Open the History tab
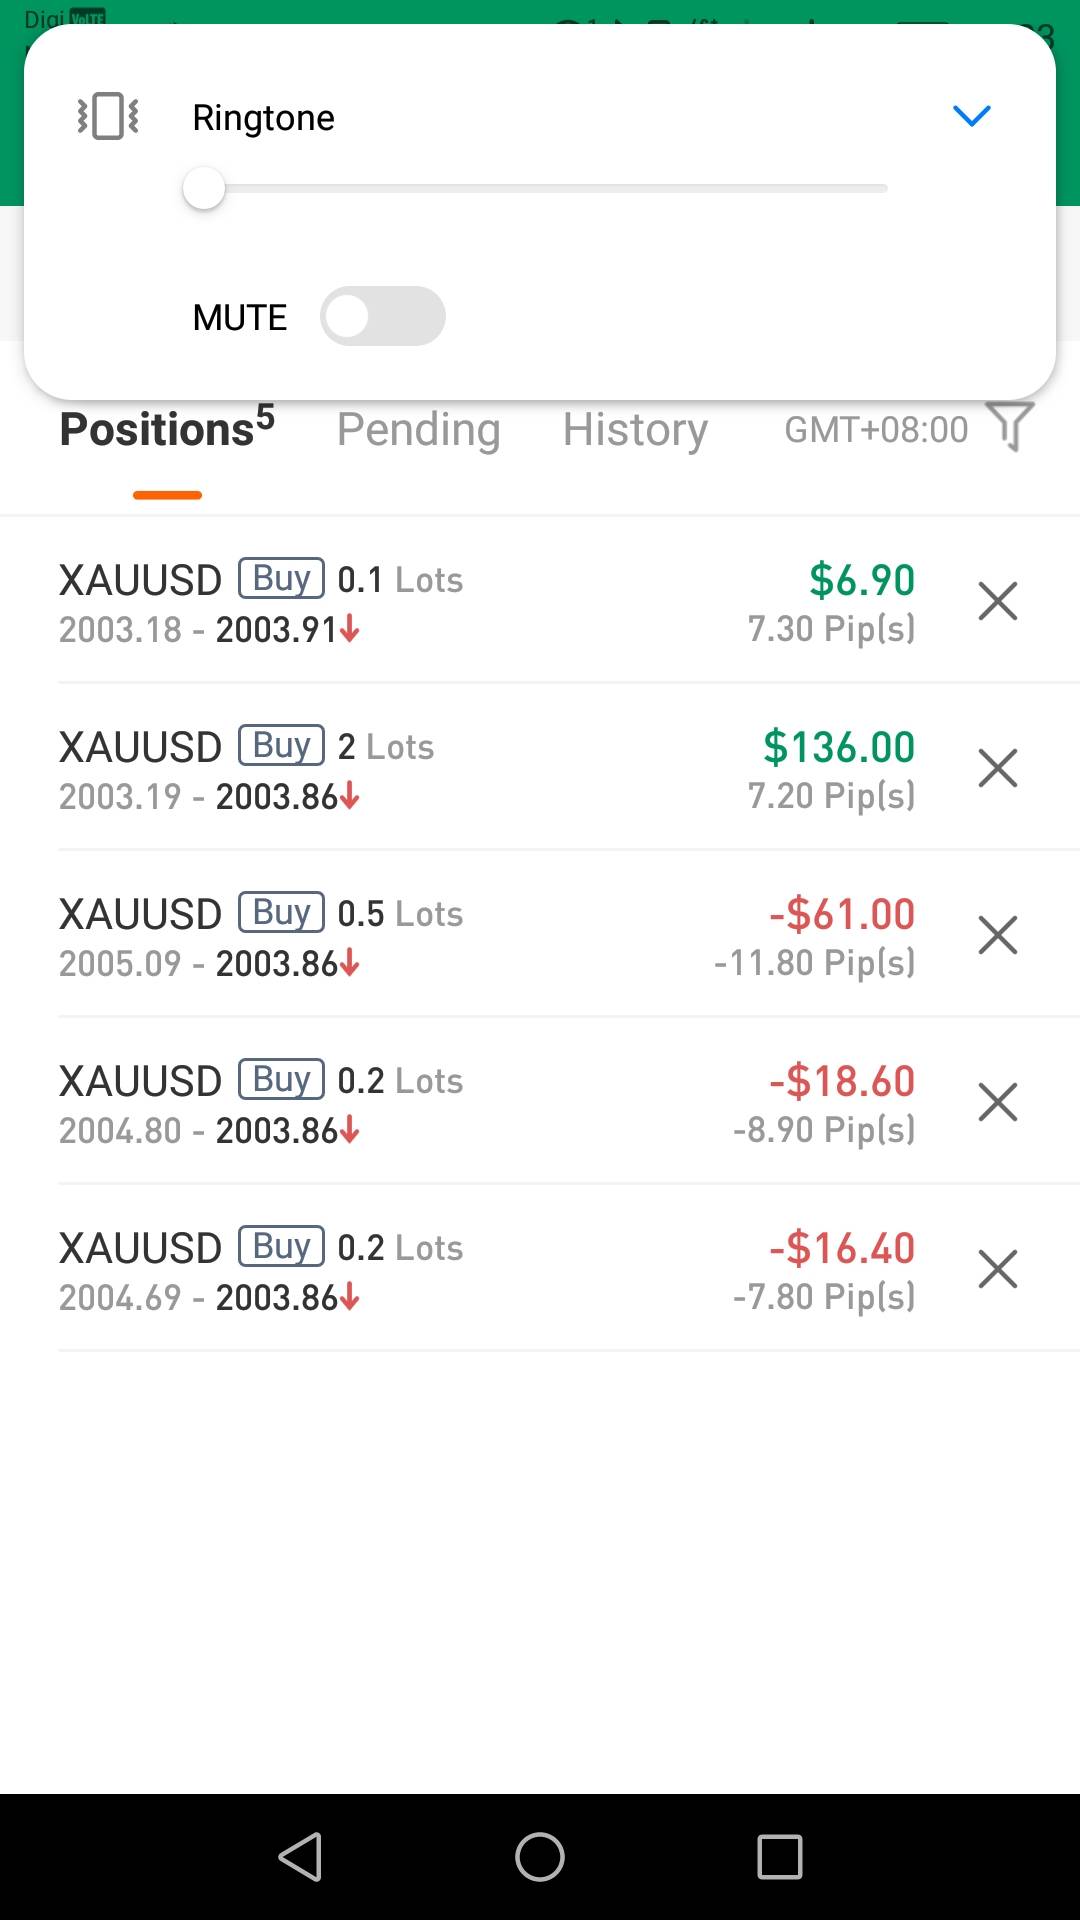Viewport: 1080px width, 1920px height. click(635, 430)
